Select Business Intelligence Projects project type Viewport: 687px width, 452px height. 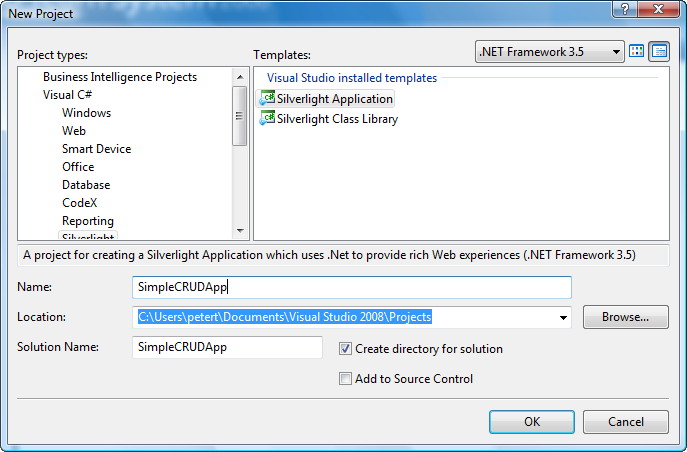(x=120, y=77)
